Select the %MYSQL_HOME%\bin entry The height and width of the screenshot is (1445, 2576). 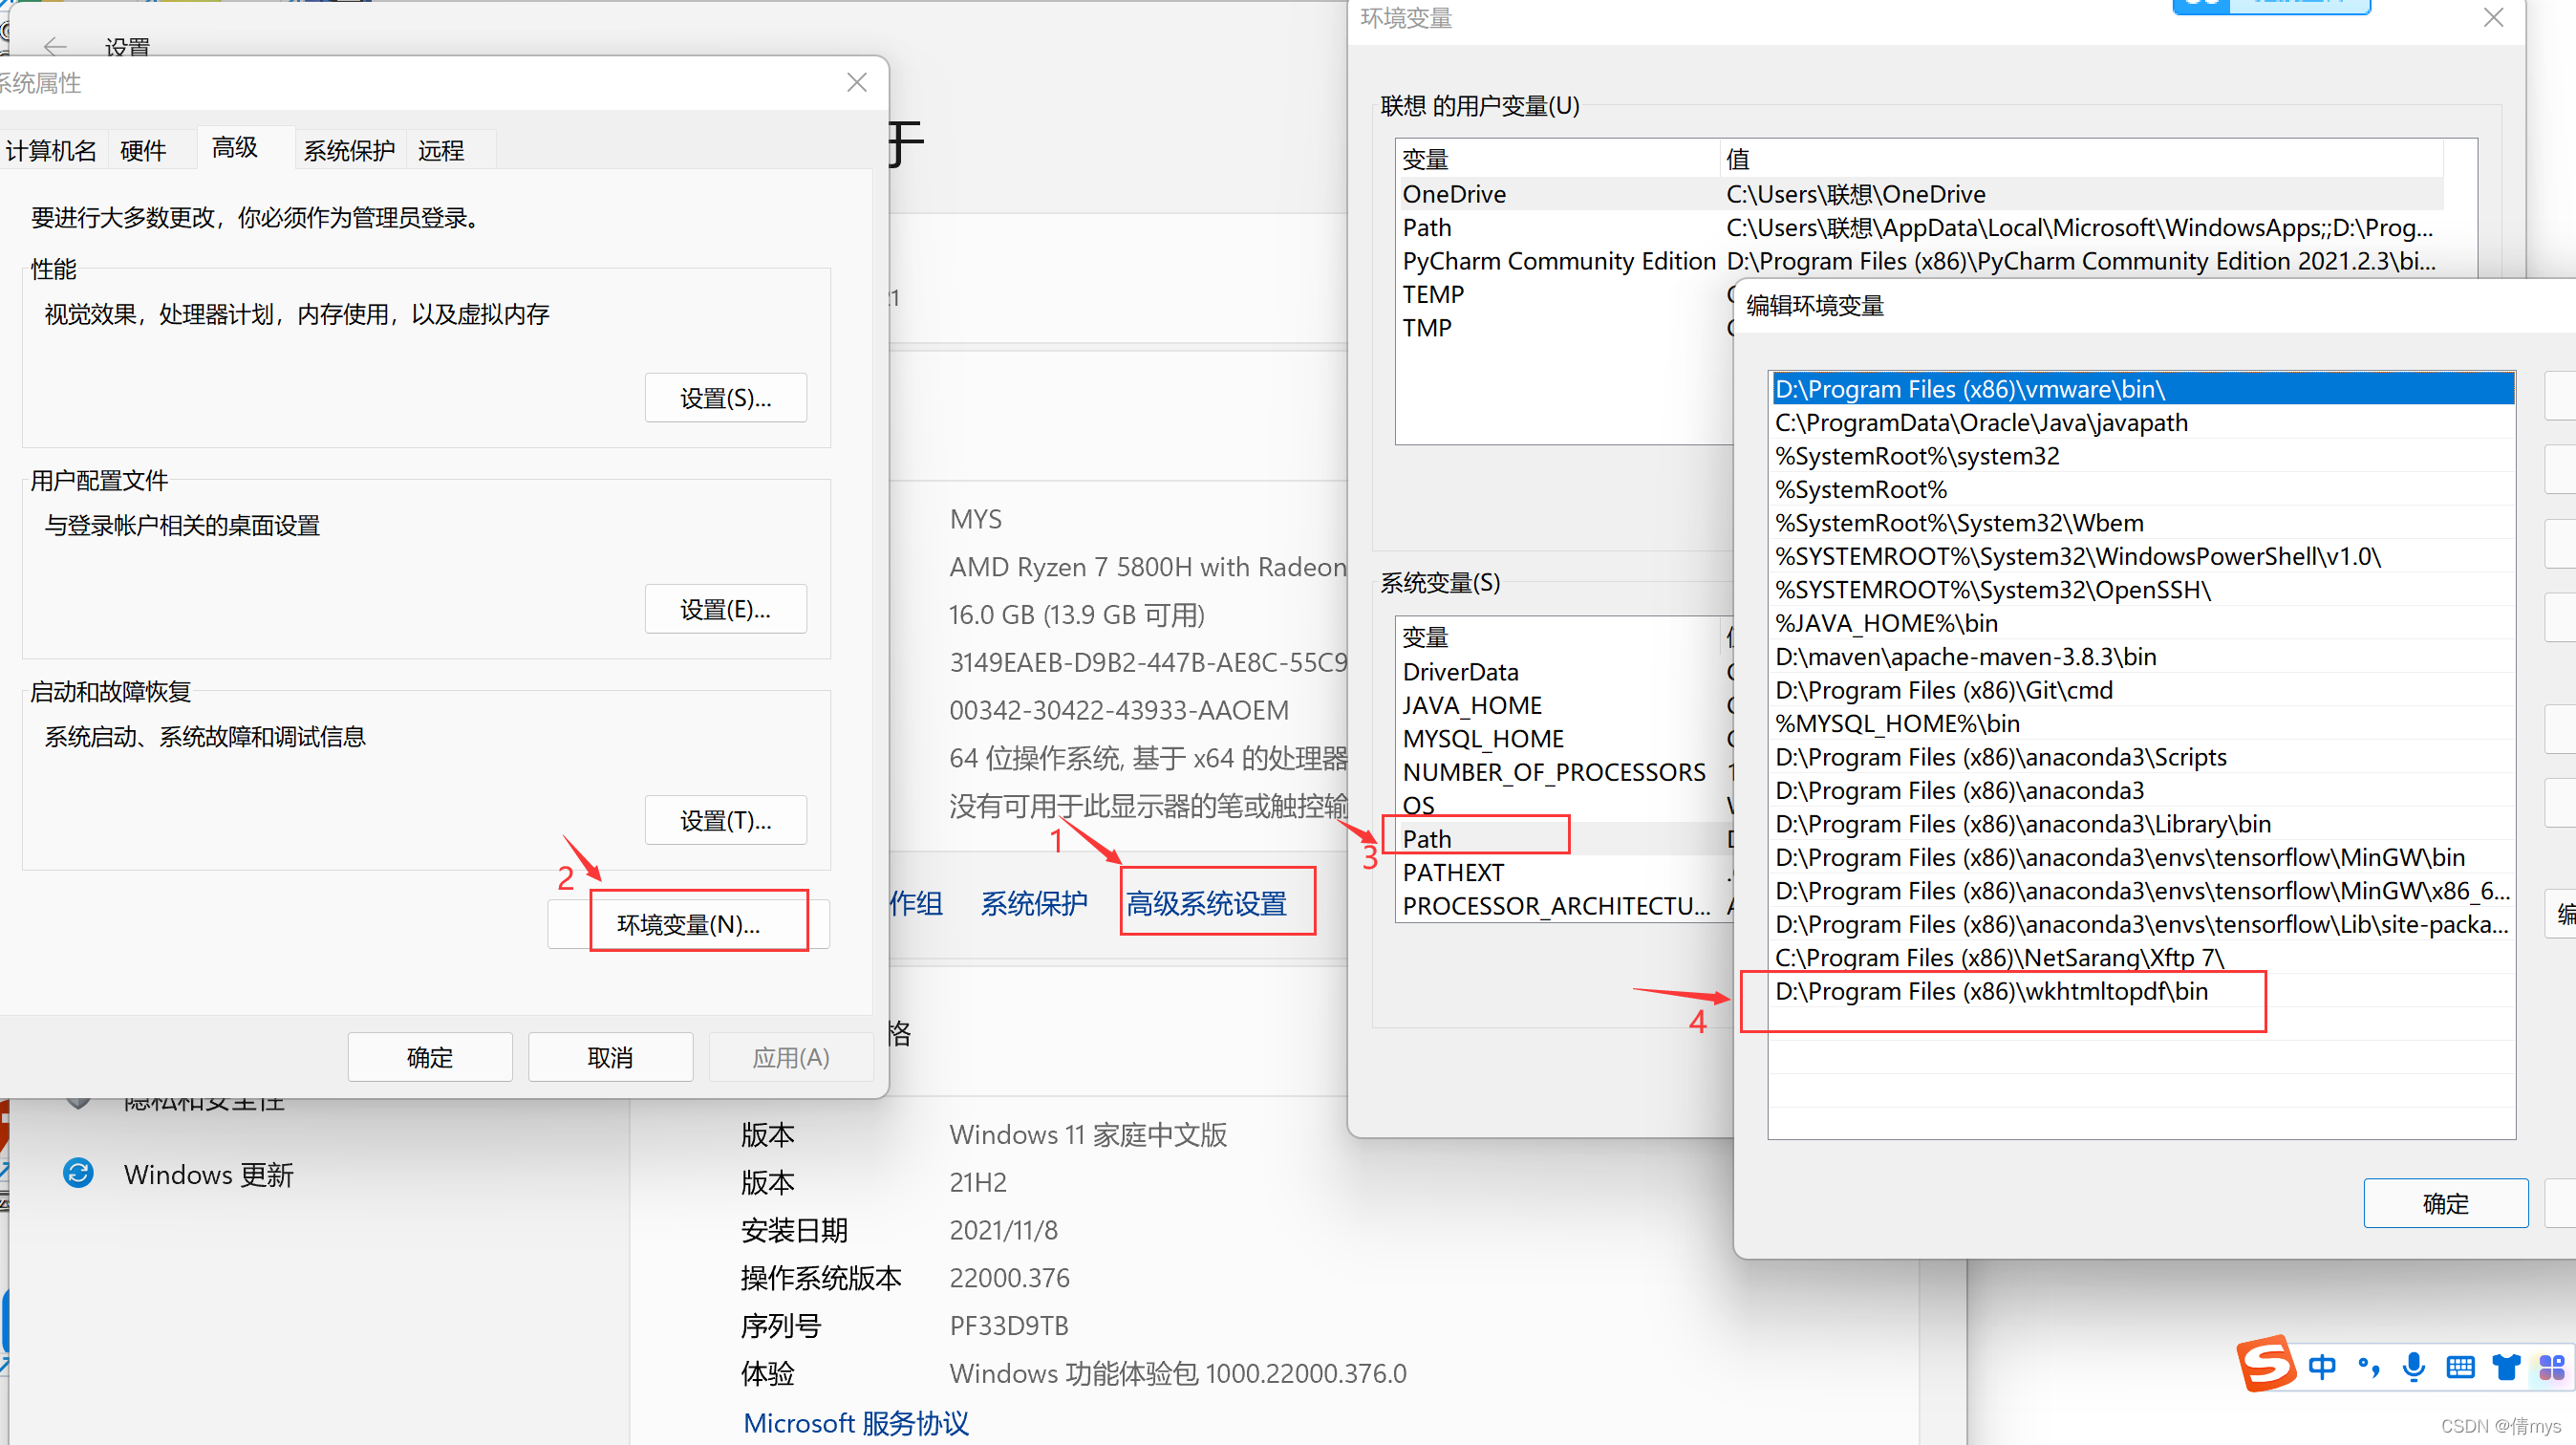(x=2142, y=723)
